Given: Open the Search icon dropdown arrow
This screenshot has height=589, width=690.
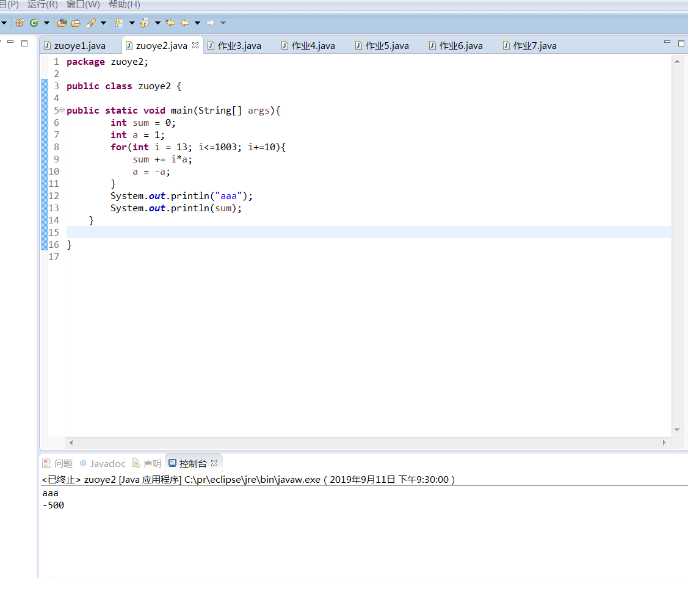Looking at the screenshot, I should click(x=103, y=22).
